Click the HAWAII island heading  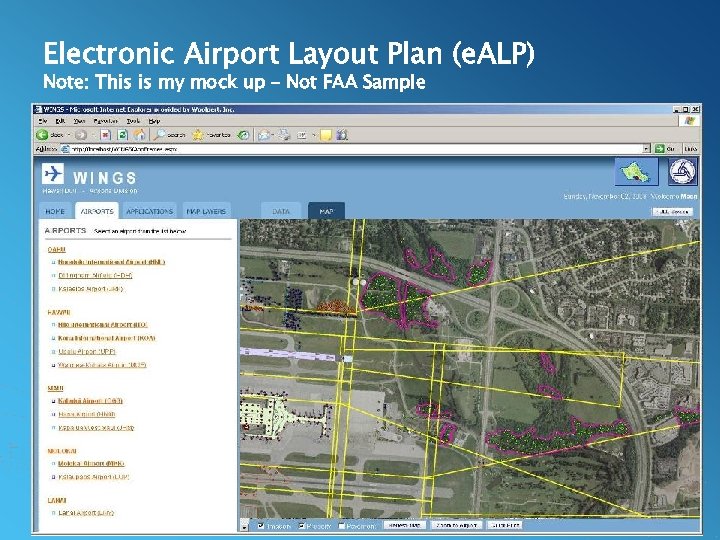[x=59, y=312]
